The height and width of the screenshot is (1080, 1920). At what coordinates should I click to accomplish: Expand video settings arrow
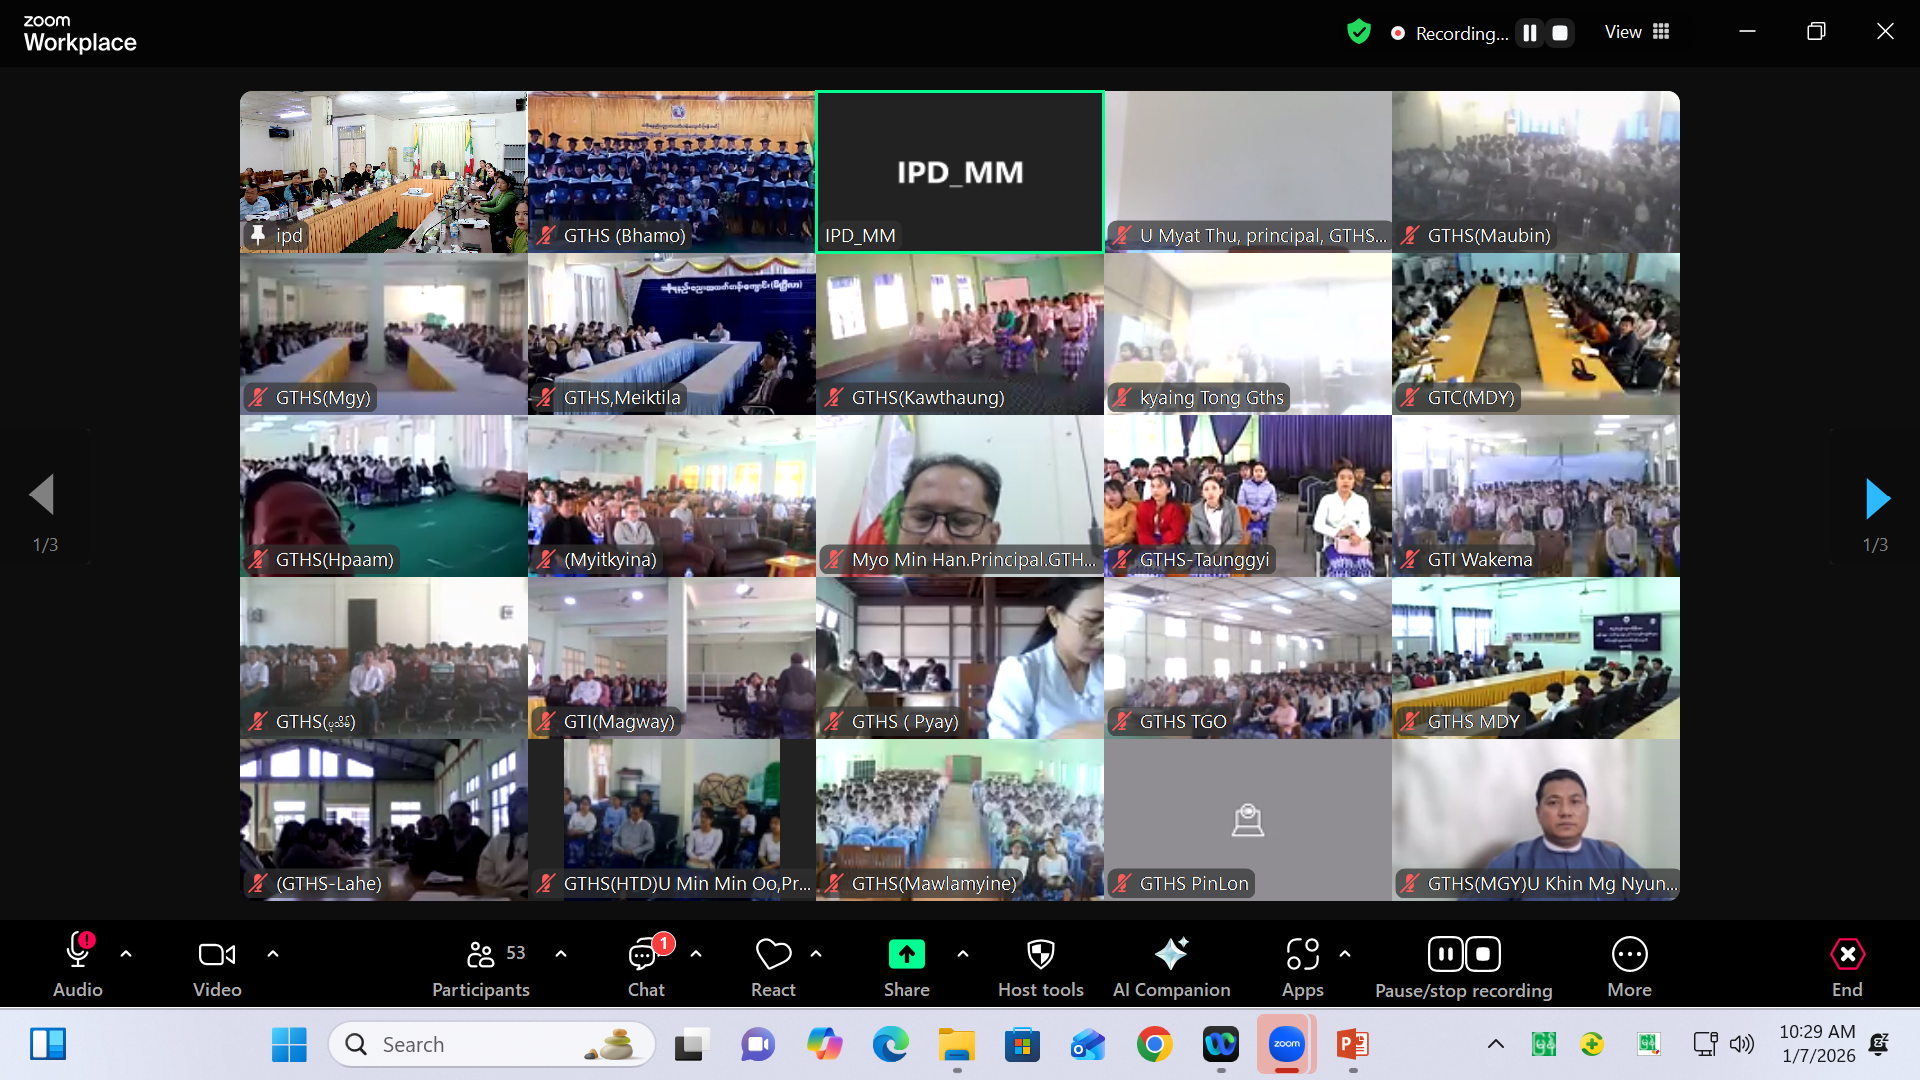click(273, 954)
